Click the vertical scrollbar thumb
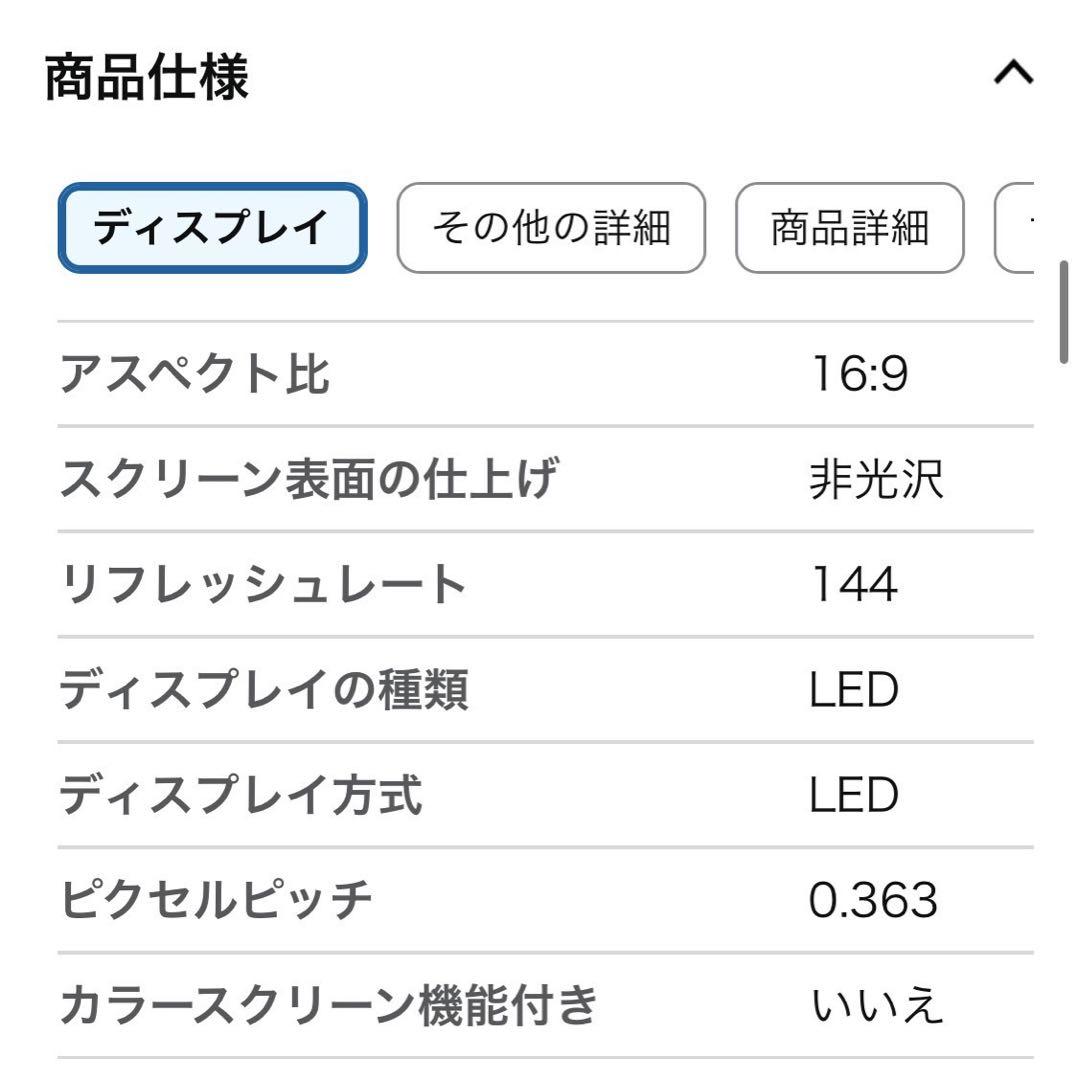Viewport: 1078px width, 1080px height. pos(1064,313)
